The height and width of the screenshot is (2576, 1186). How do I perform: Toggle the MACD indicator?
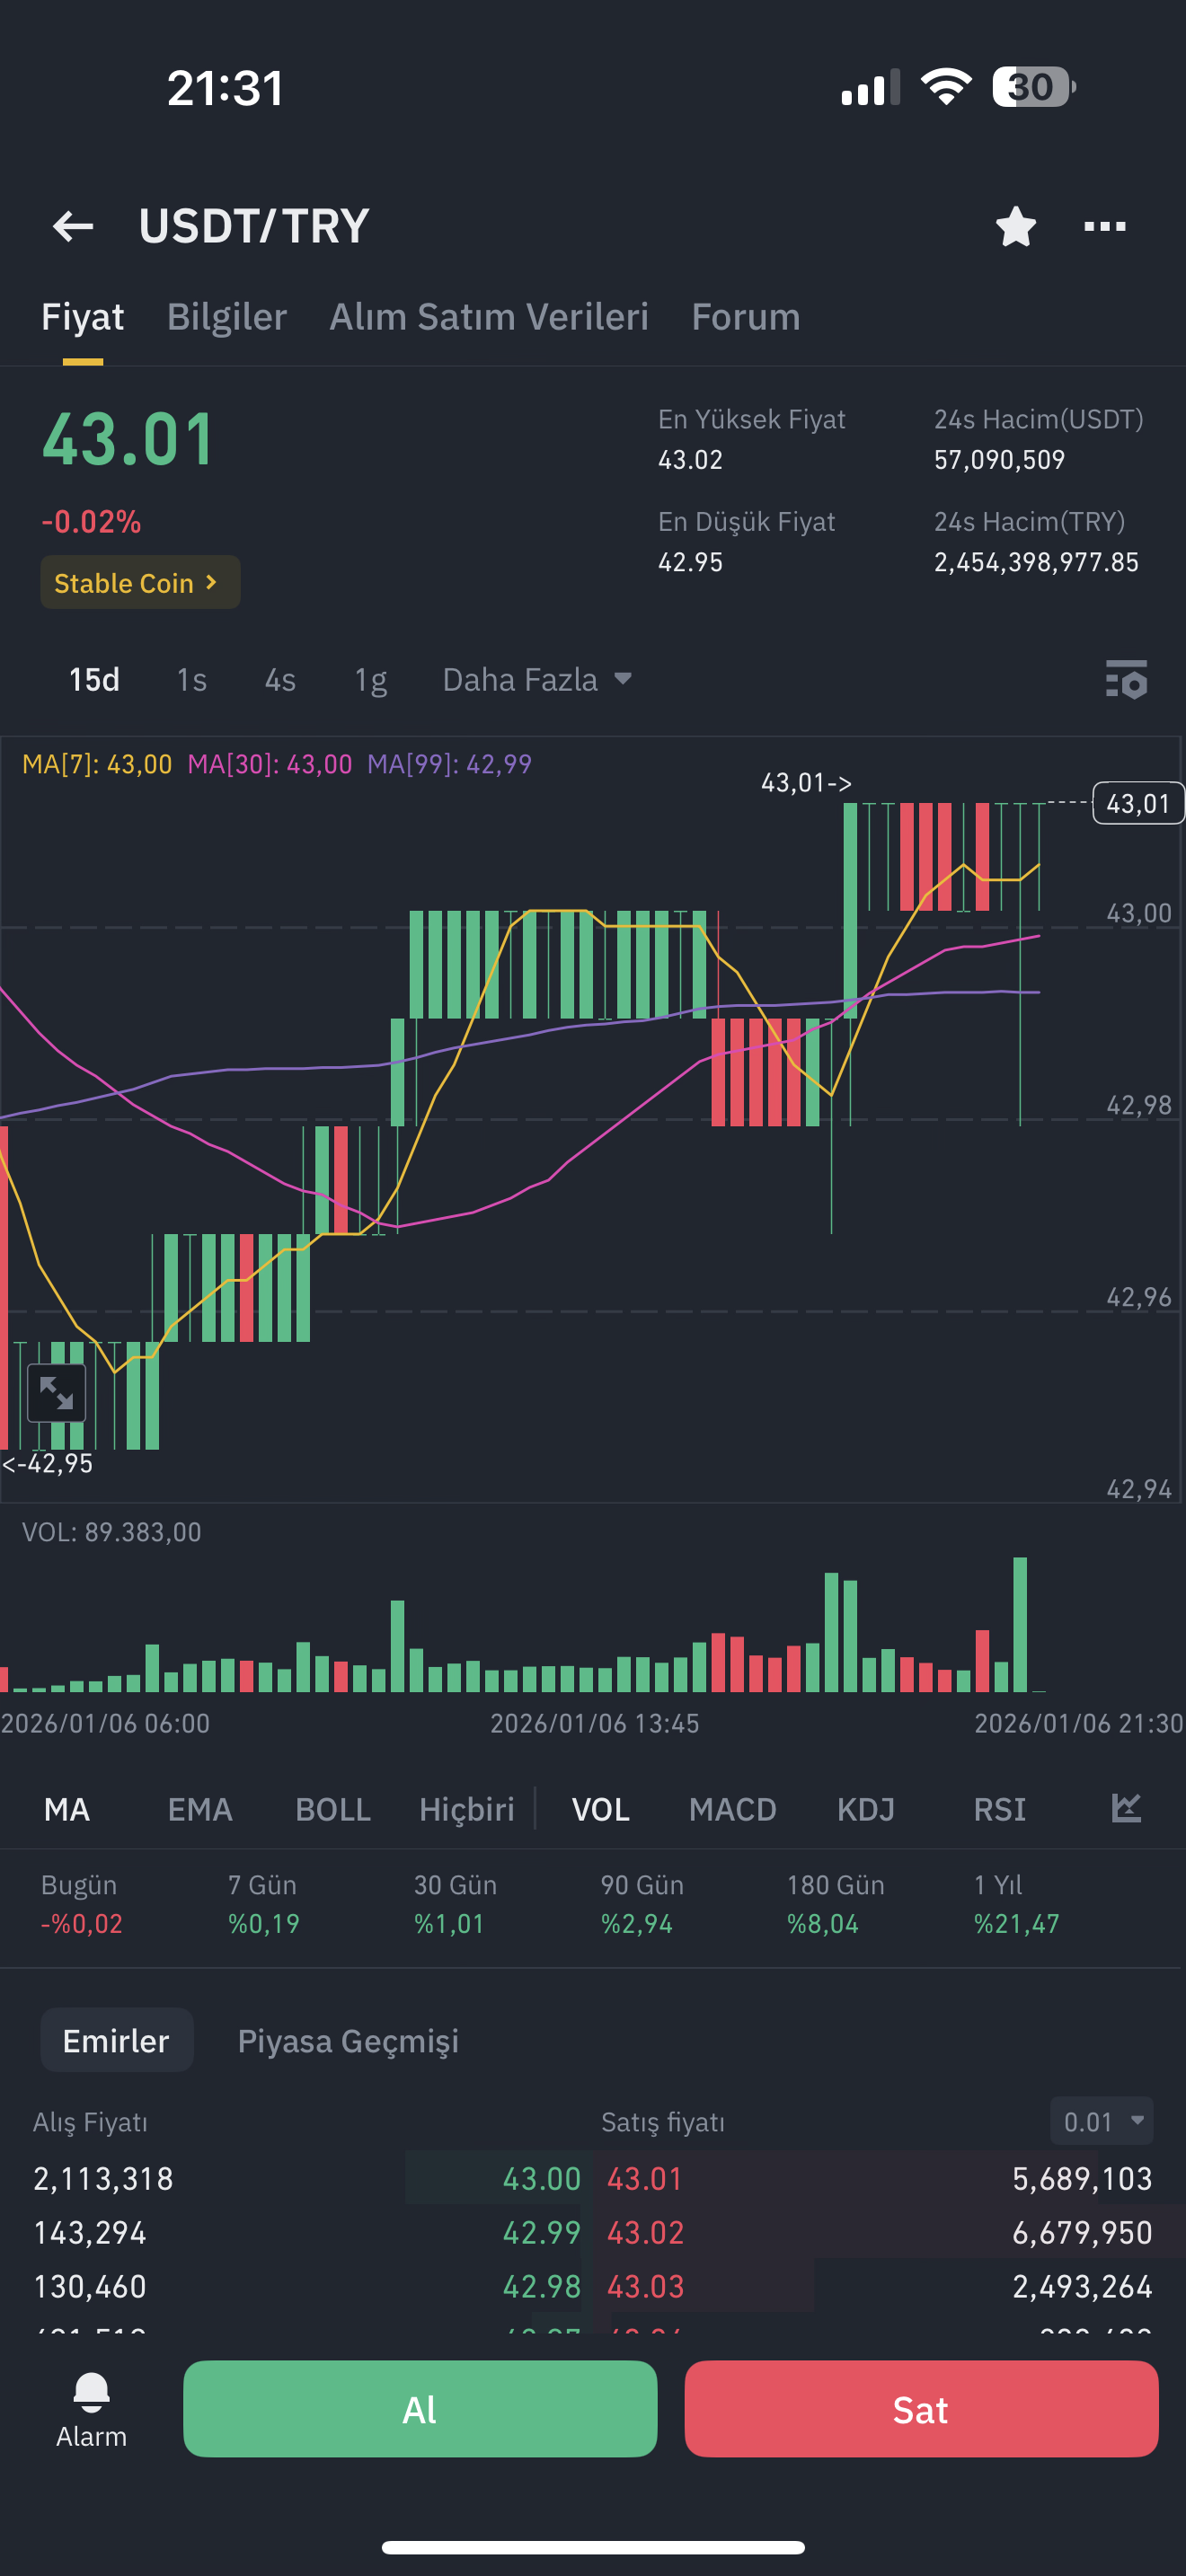click(x=732, y=1809)
